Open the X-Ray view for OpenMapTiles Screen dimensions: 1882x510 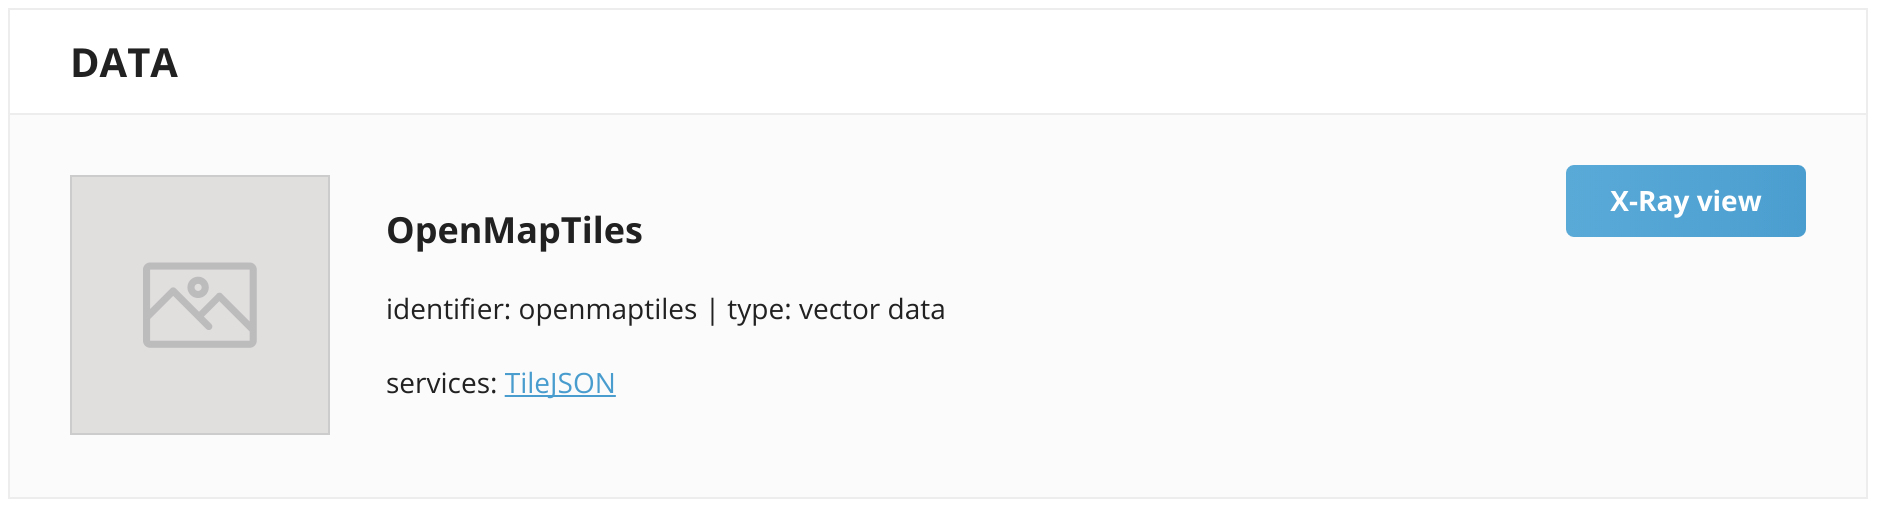pos(1685,201)
